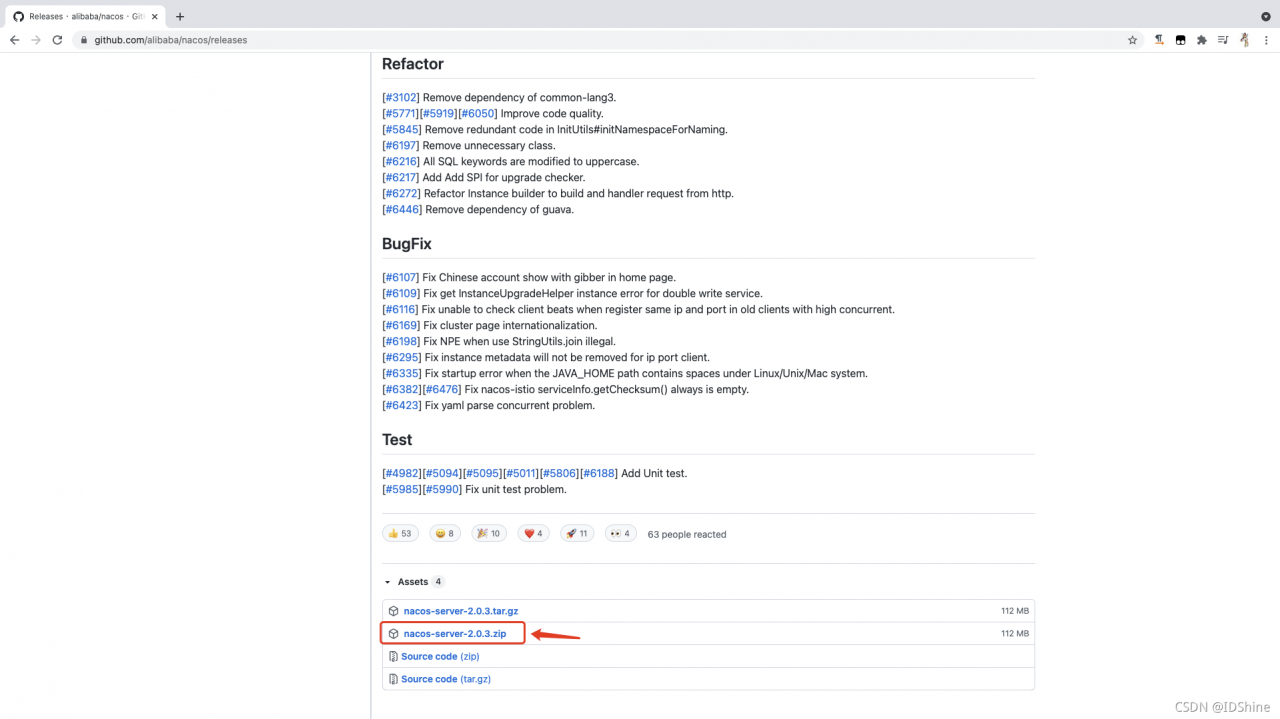Open the Extensions puzzle-piece menu
The height and width of the screenshot is (719, 1280).
tap(1201, 40)
